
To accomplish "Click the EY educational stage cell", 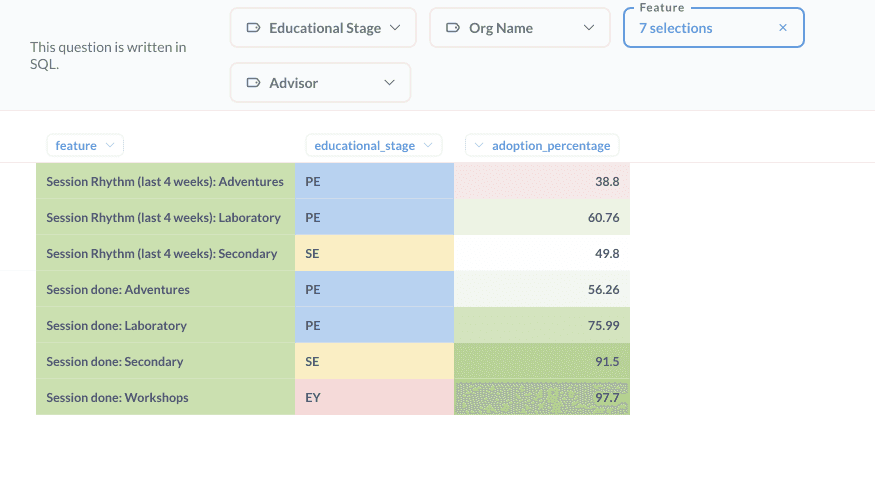I will (374, 397).
